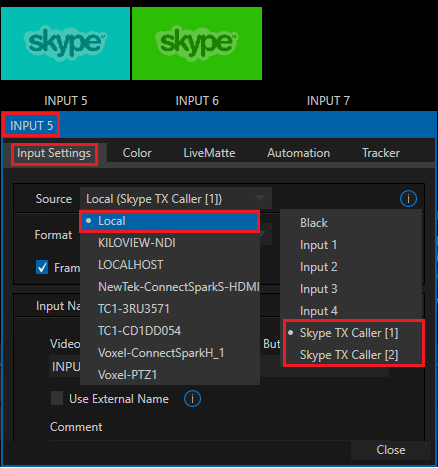Pick Voxel-ConnectSparkH_1 source
The image size is (438, 468).
[170, 353]
